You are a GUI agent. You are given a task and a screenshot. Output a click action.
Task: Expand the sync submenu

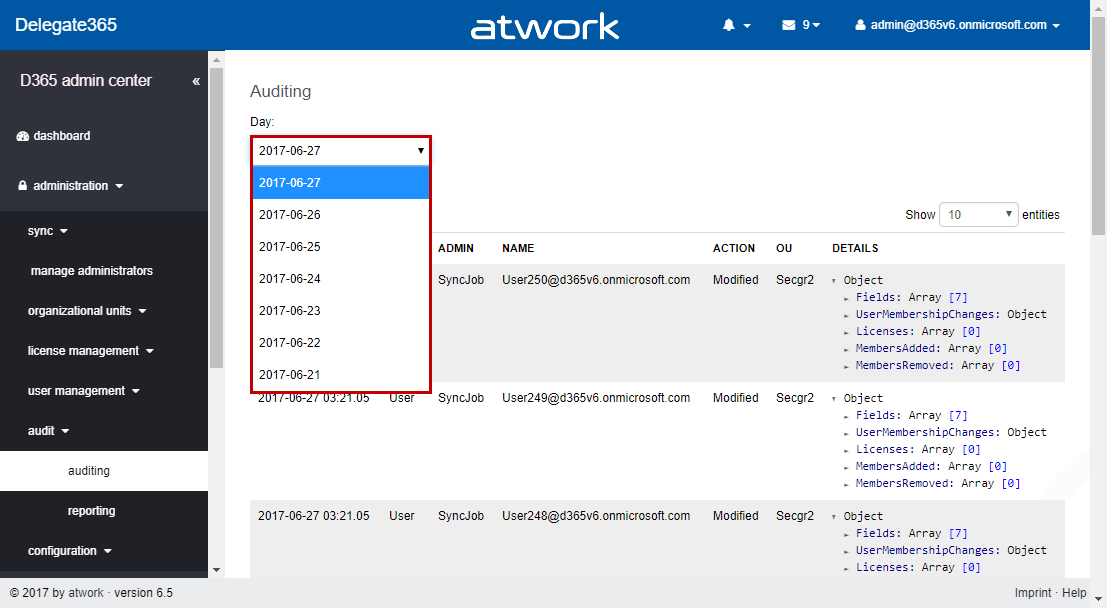click(x=47, y=231)
